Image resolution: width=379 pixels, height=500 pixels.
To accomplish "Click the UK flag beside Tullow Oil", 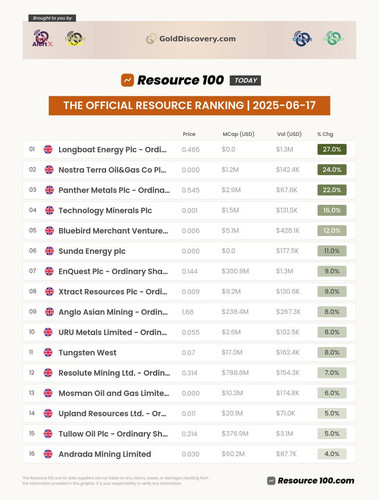I will pyautogui.click(x=48, y=434).
